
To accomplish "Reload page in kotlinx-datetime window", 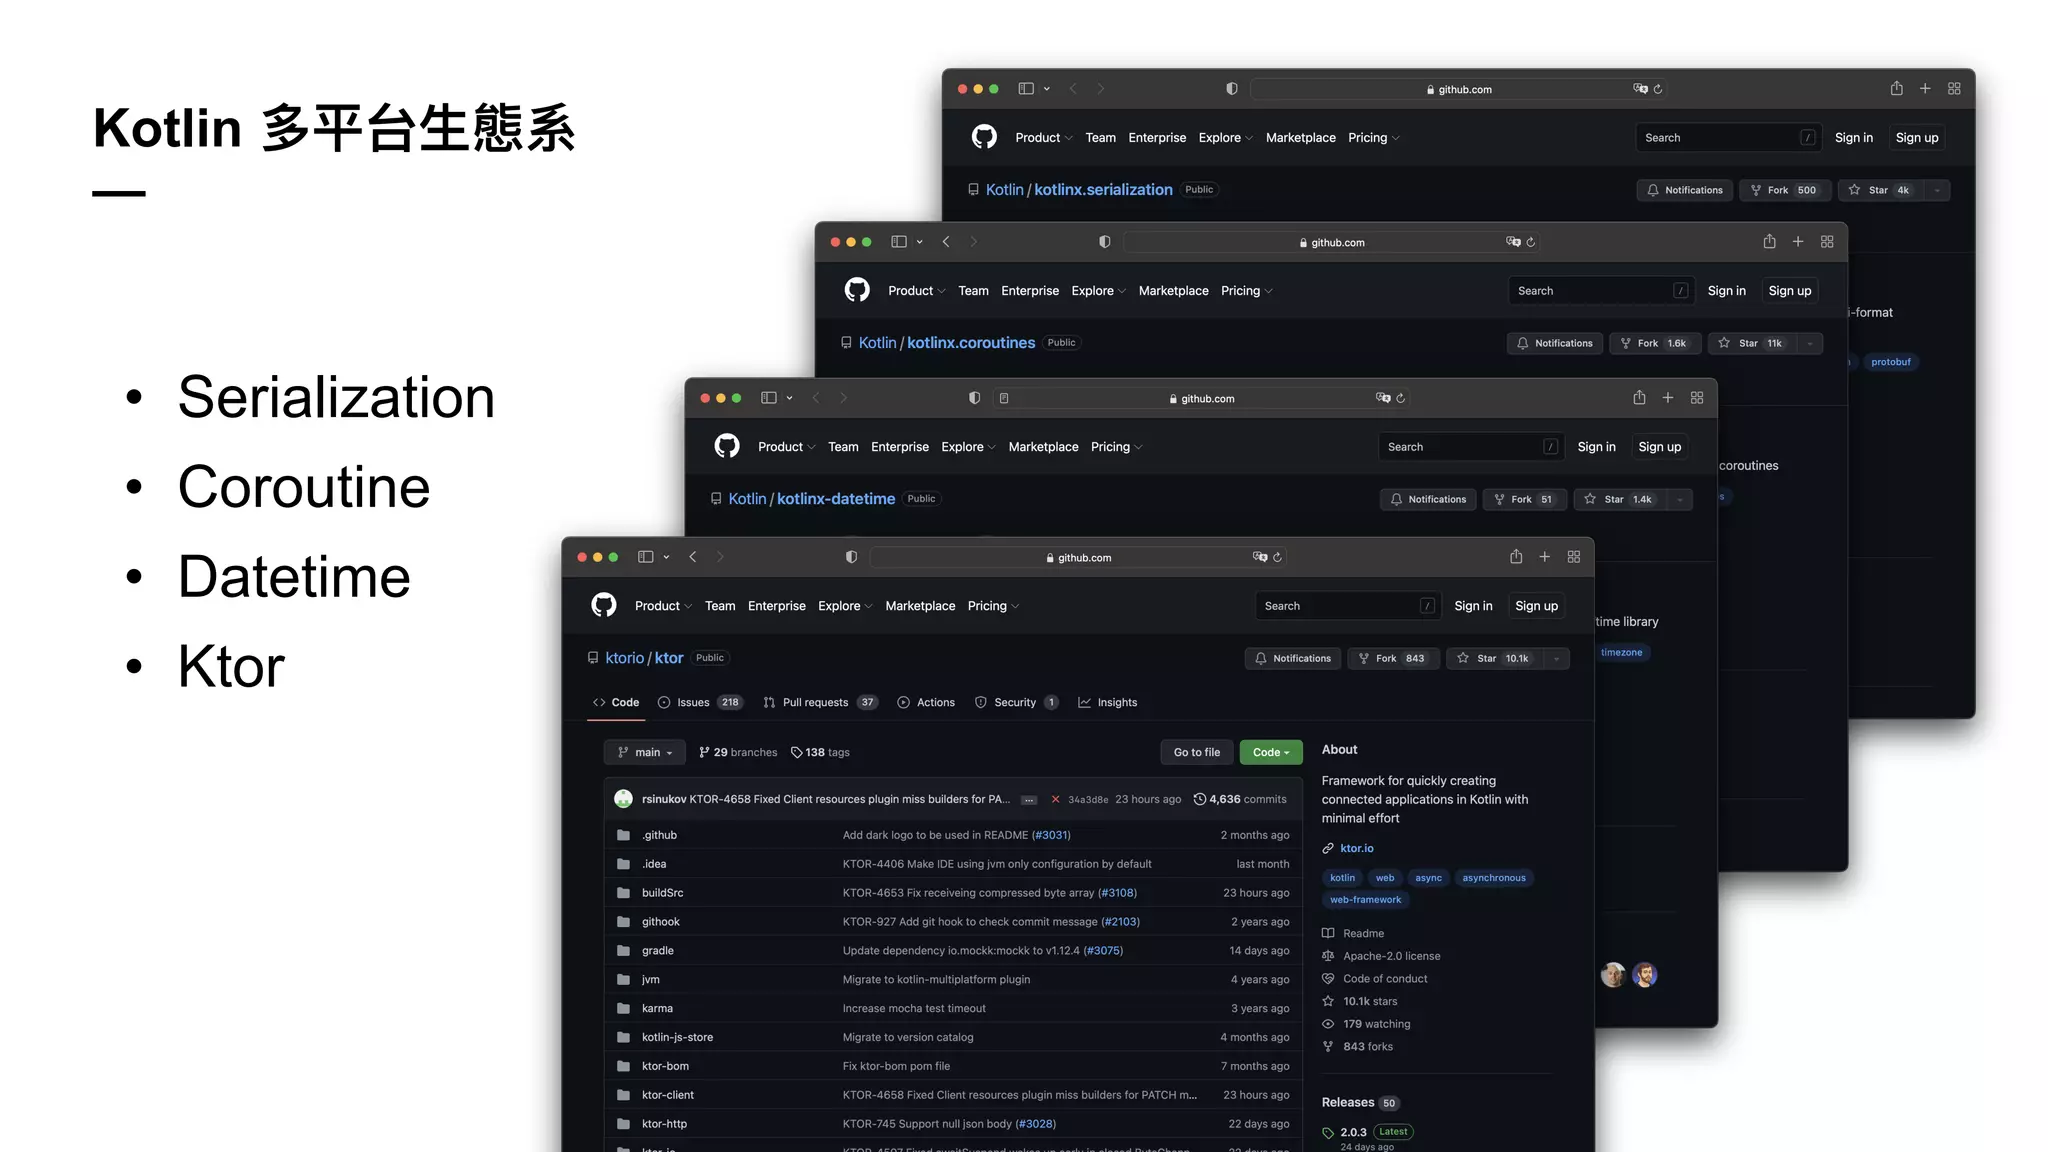I will point(1400,398).
